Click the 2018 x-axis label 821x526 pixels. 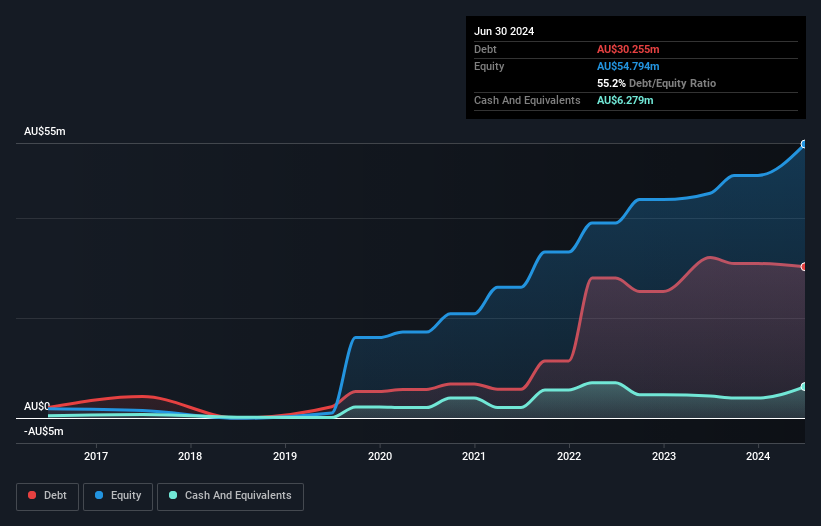[x=190, y=456]
